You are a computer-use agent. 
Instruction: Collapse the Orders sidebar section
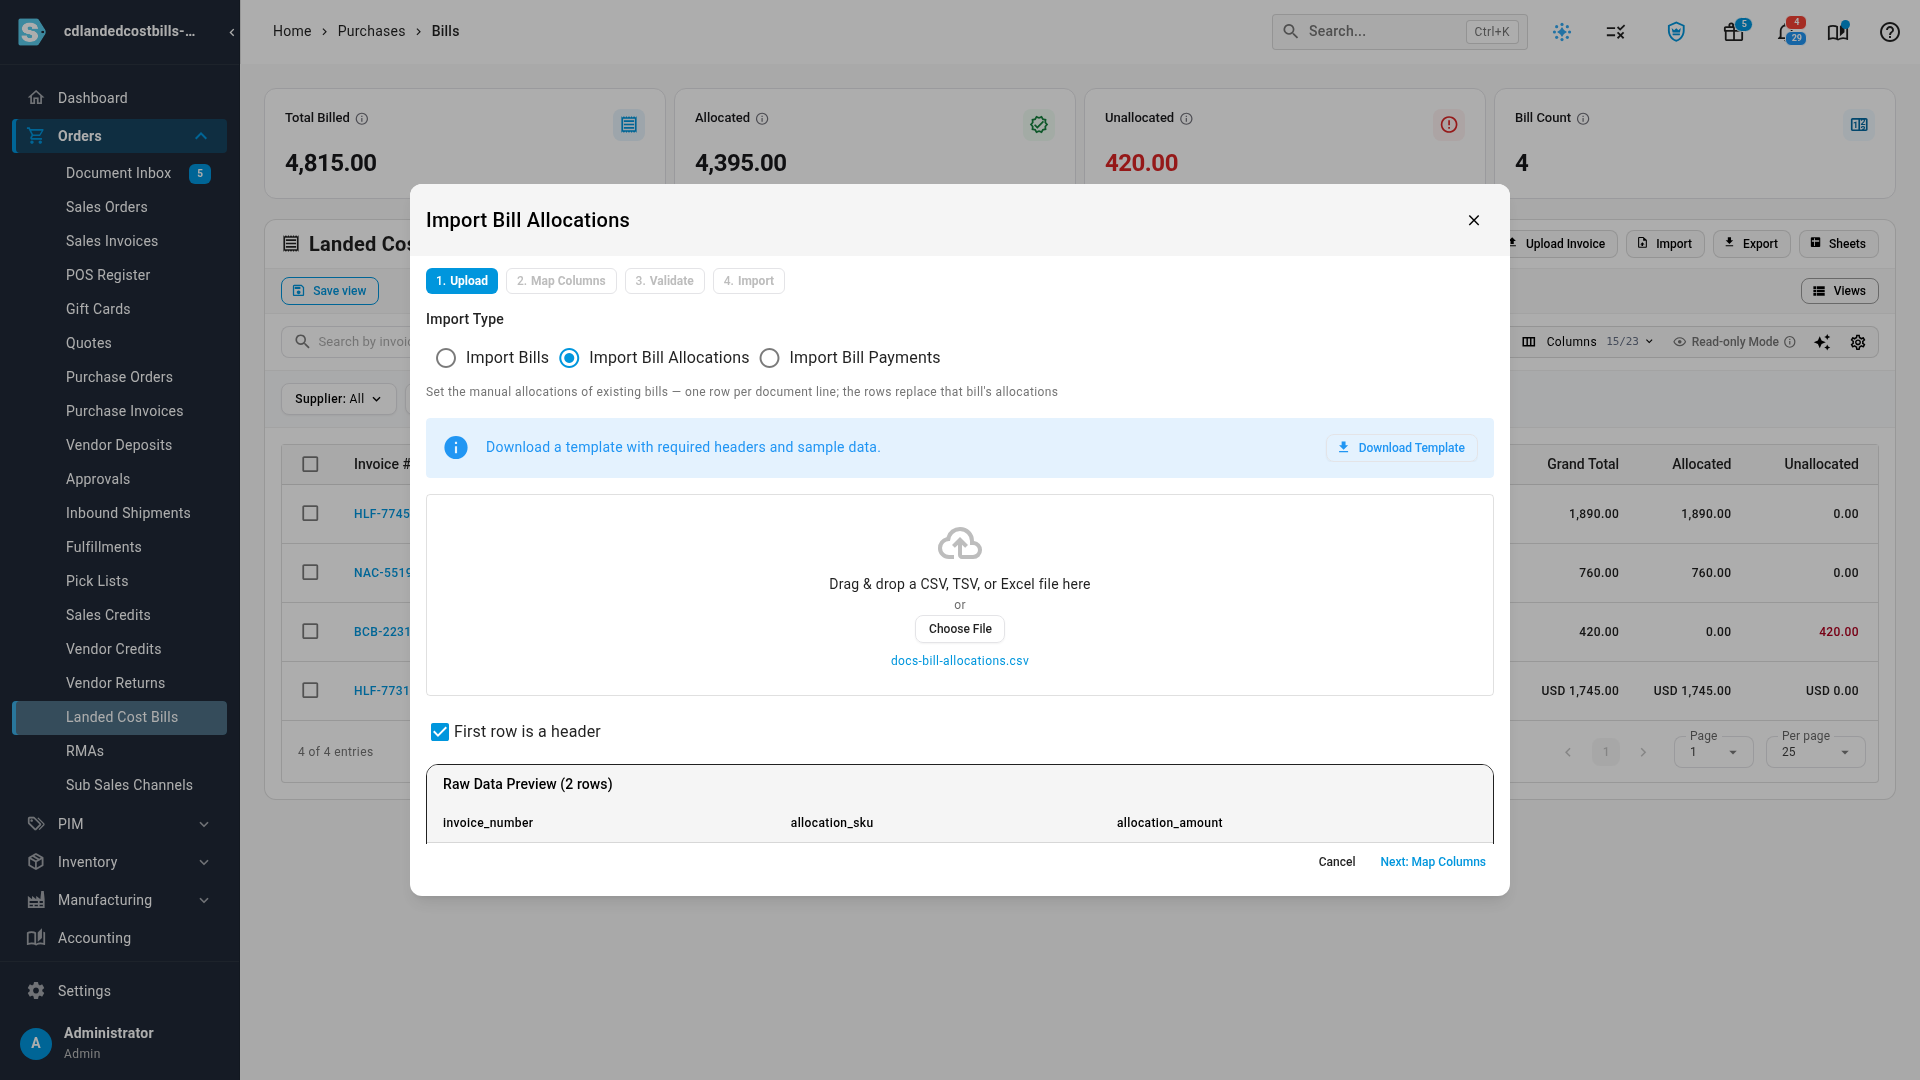201,136
